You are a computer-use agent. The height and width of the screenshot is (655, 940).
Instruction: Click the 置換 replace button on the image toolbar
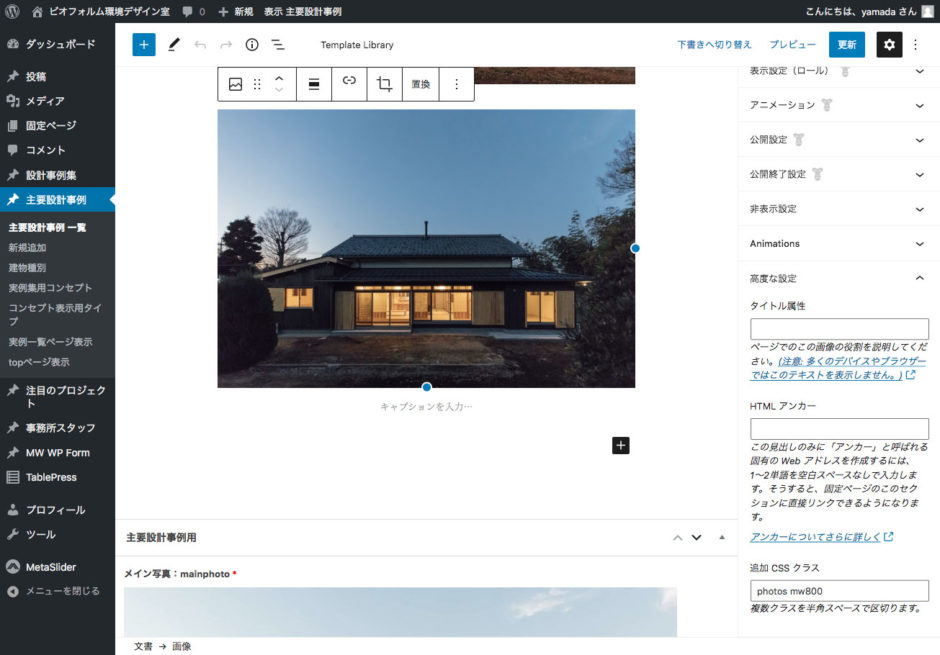pyautogui.click(x=421, y=84)
